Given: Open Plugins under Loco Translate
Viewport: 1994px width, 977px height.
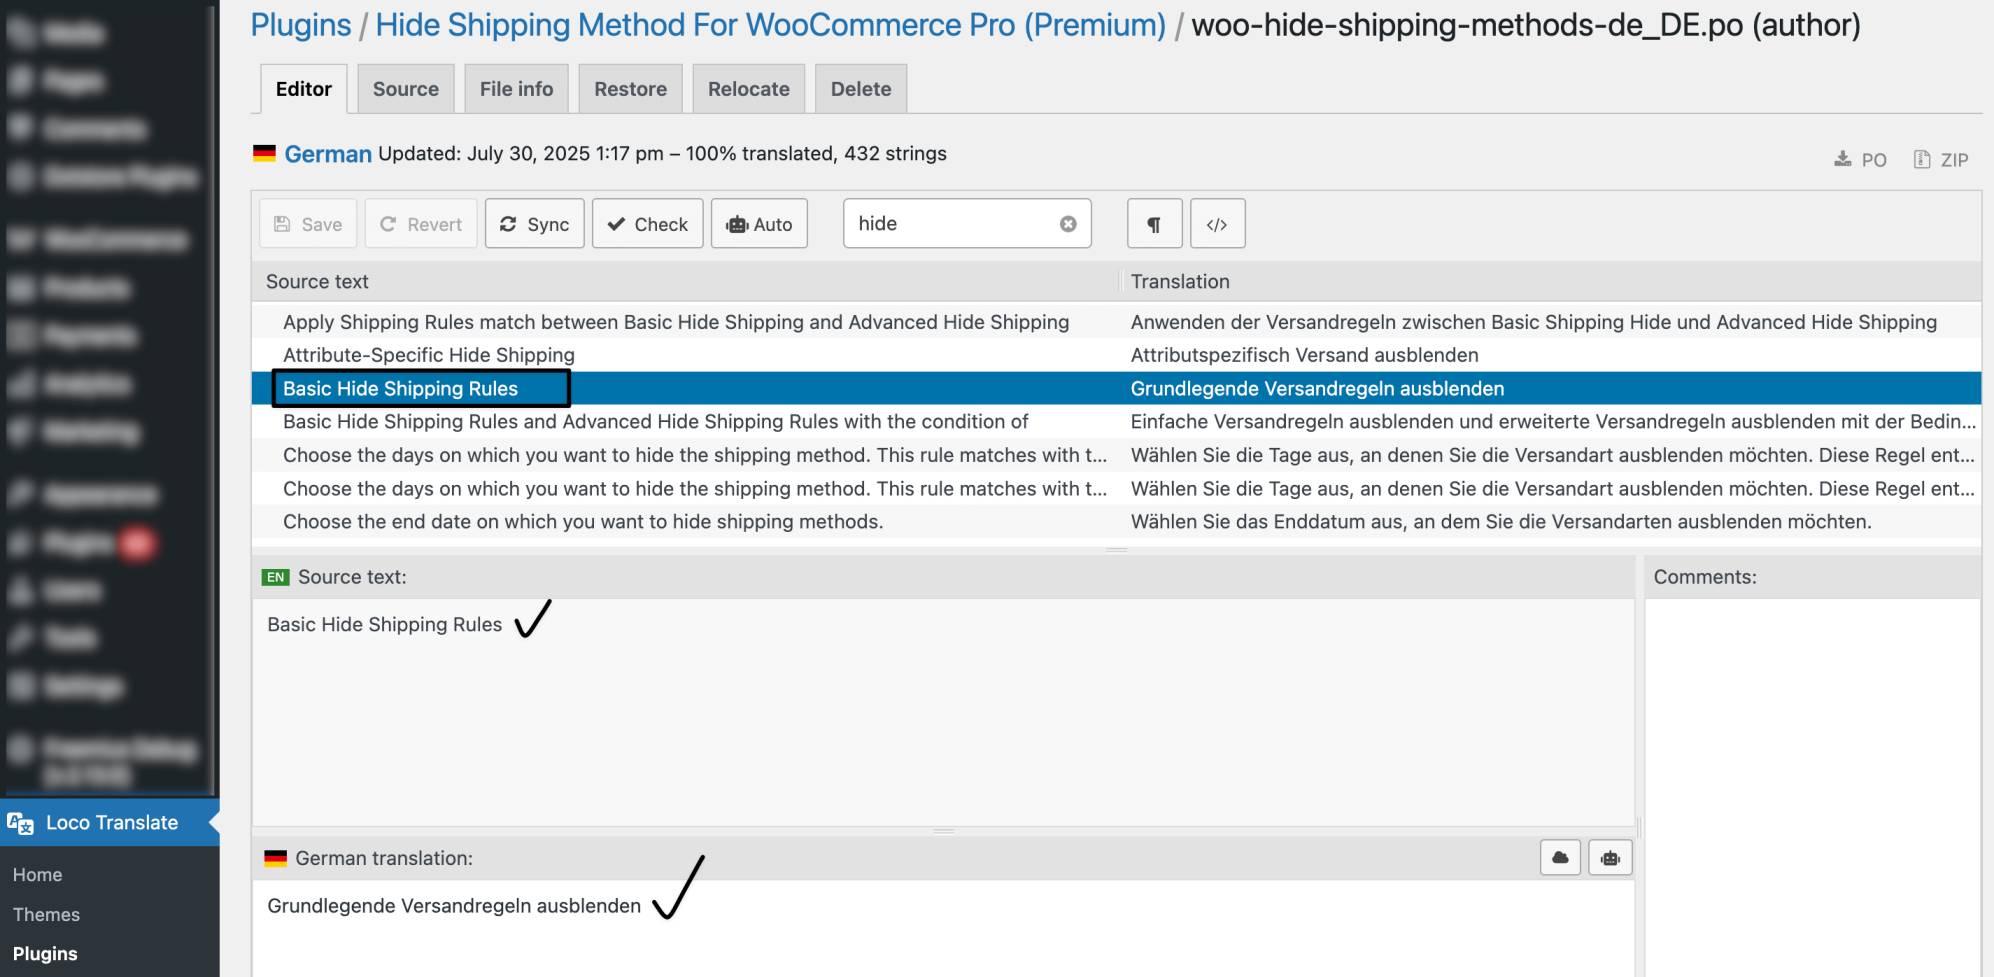Looking at the screenshot, I should coord(45,954).
